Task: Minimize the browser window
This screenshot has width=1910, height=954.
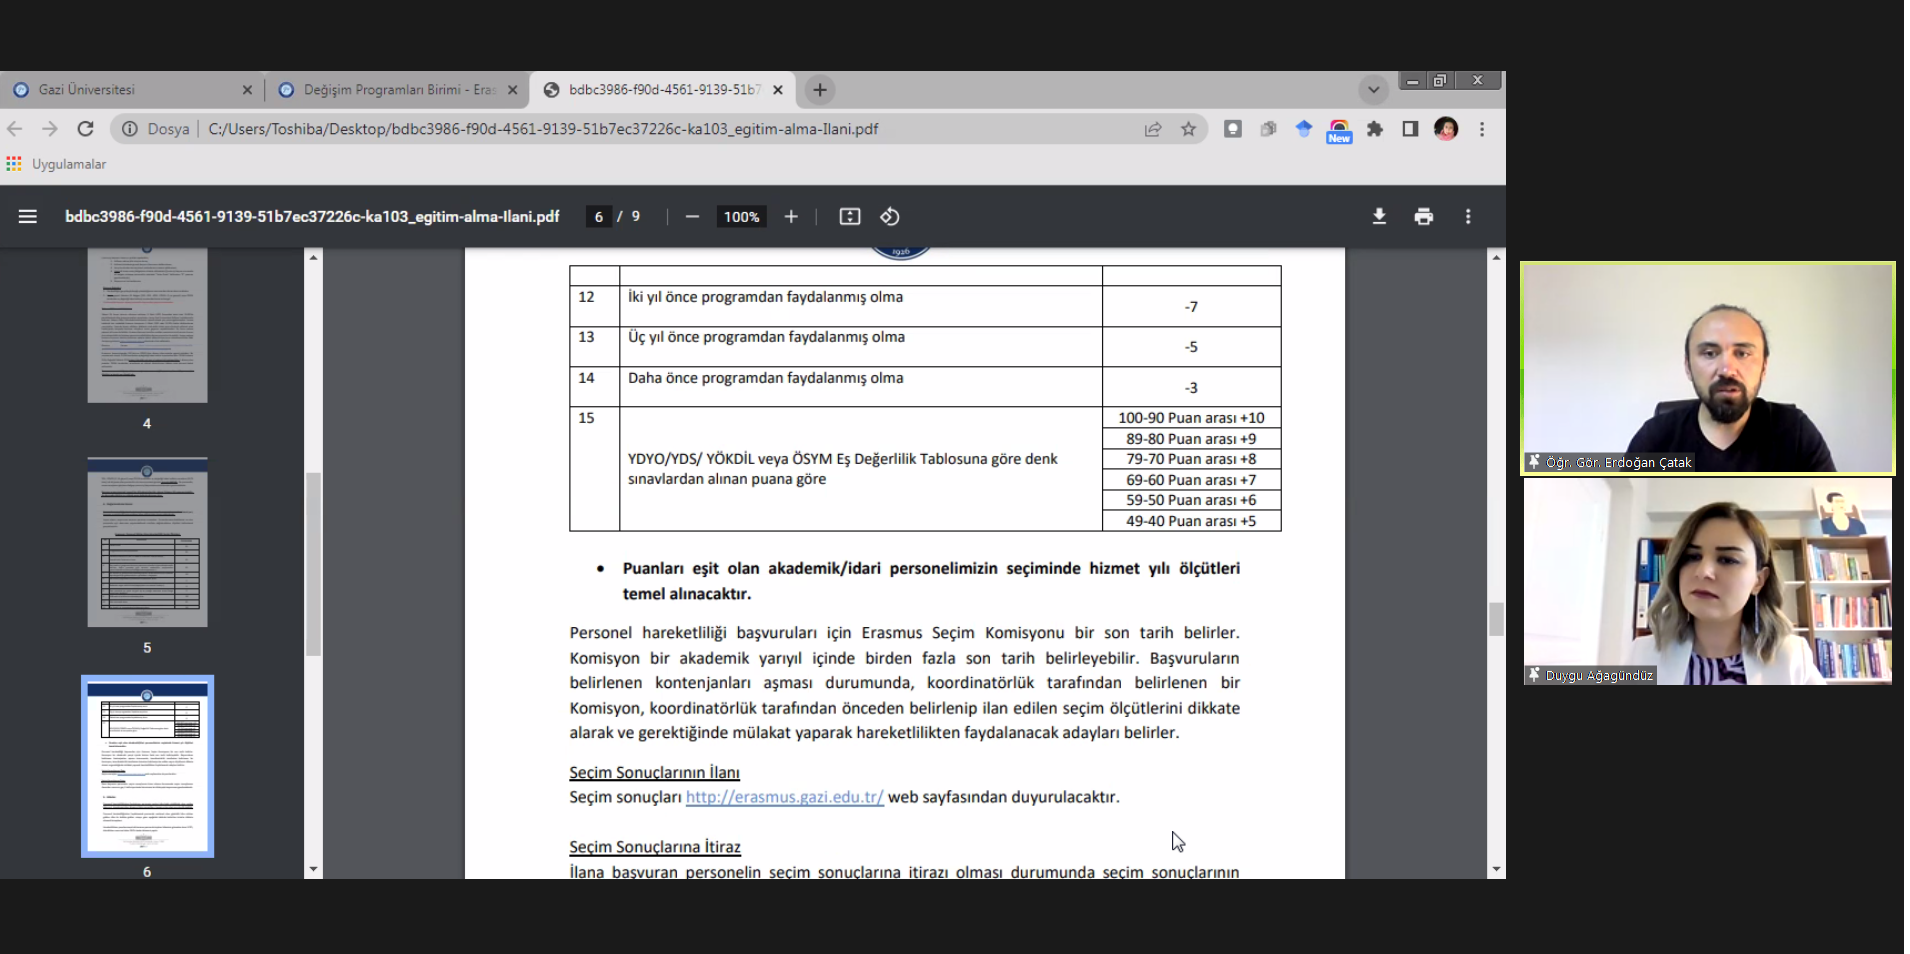Action: (x=1412, y=81)
